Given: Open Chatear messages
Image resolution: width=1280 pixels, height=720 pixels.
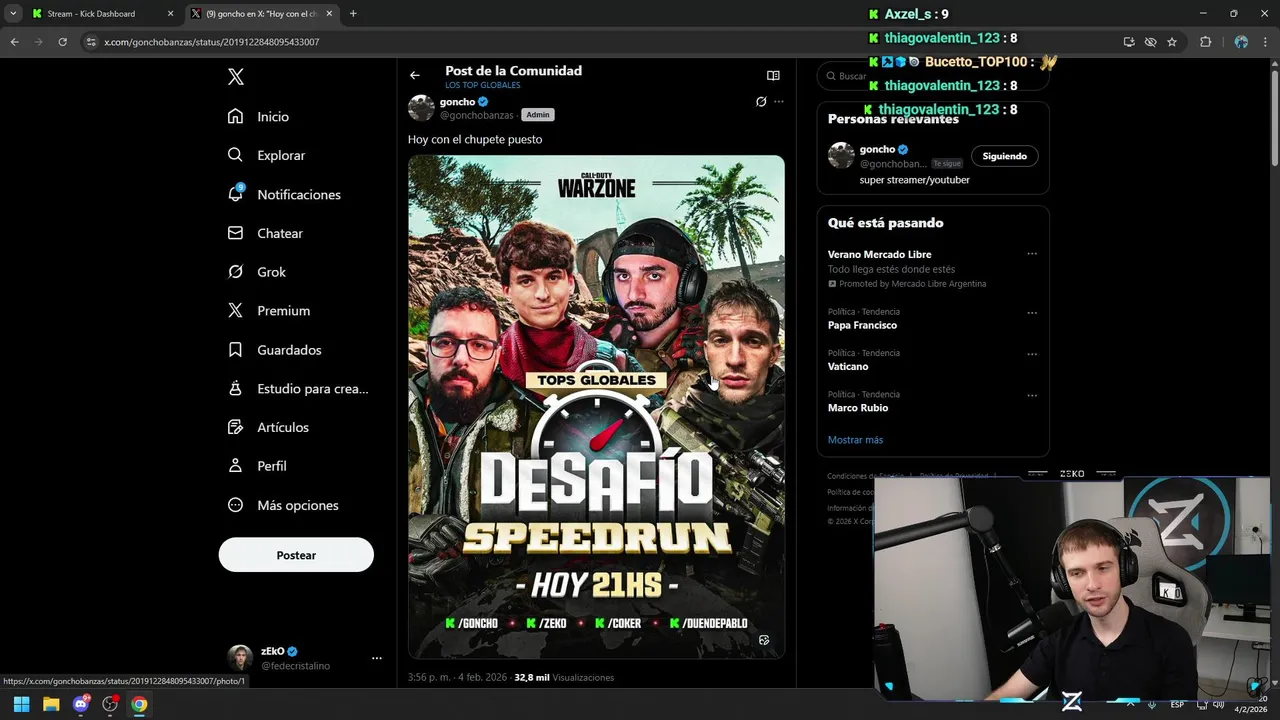Looking at the screenshot, I should coord(265,233).
